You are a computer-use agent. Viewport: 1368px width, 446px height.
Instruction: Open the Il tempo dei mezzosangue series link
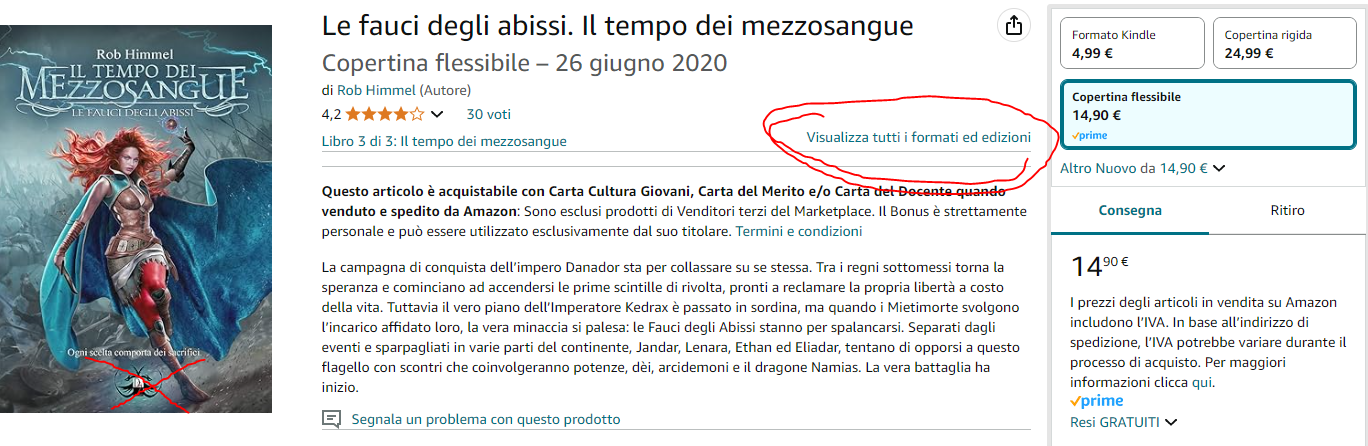click(483, 141)
